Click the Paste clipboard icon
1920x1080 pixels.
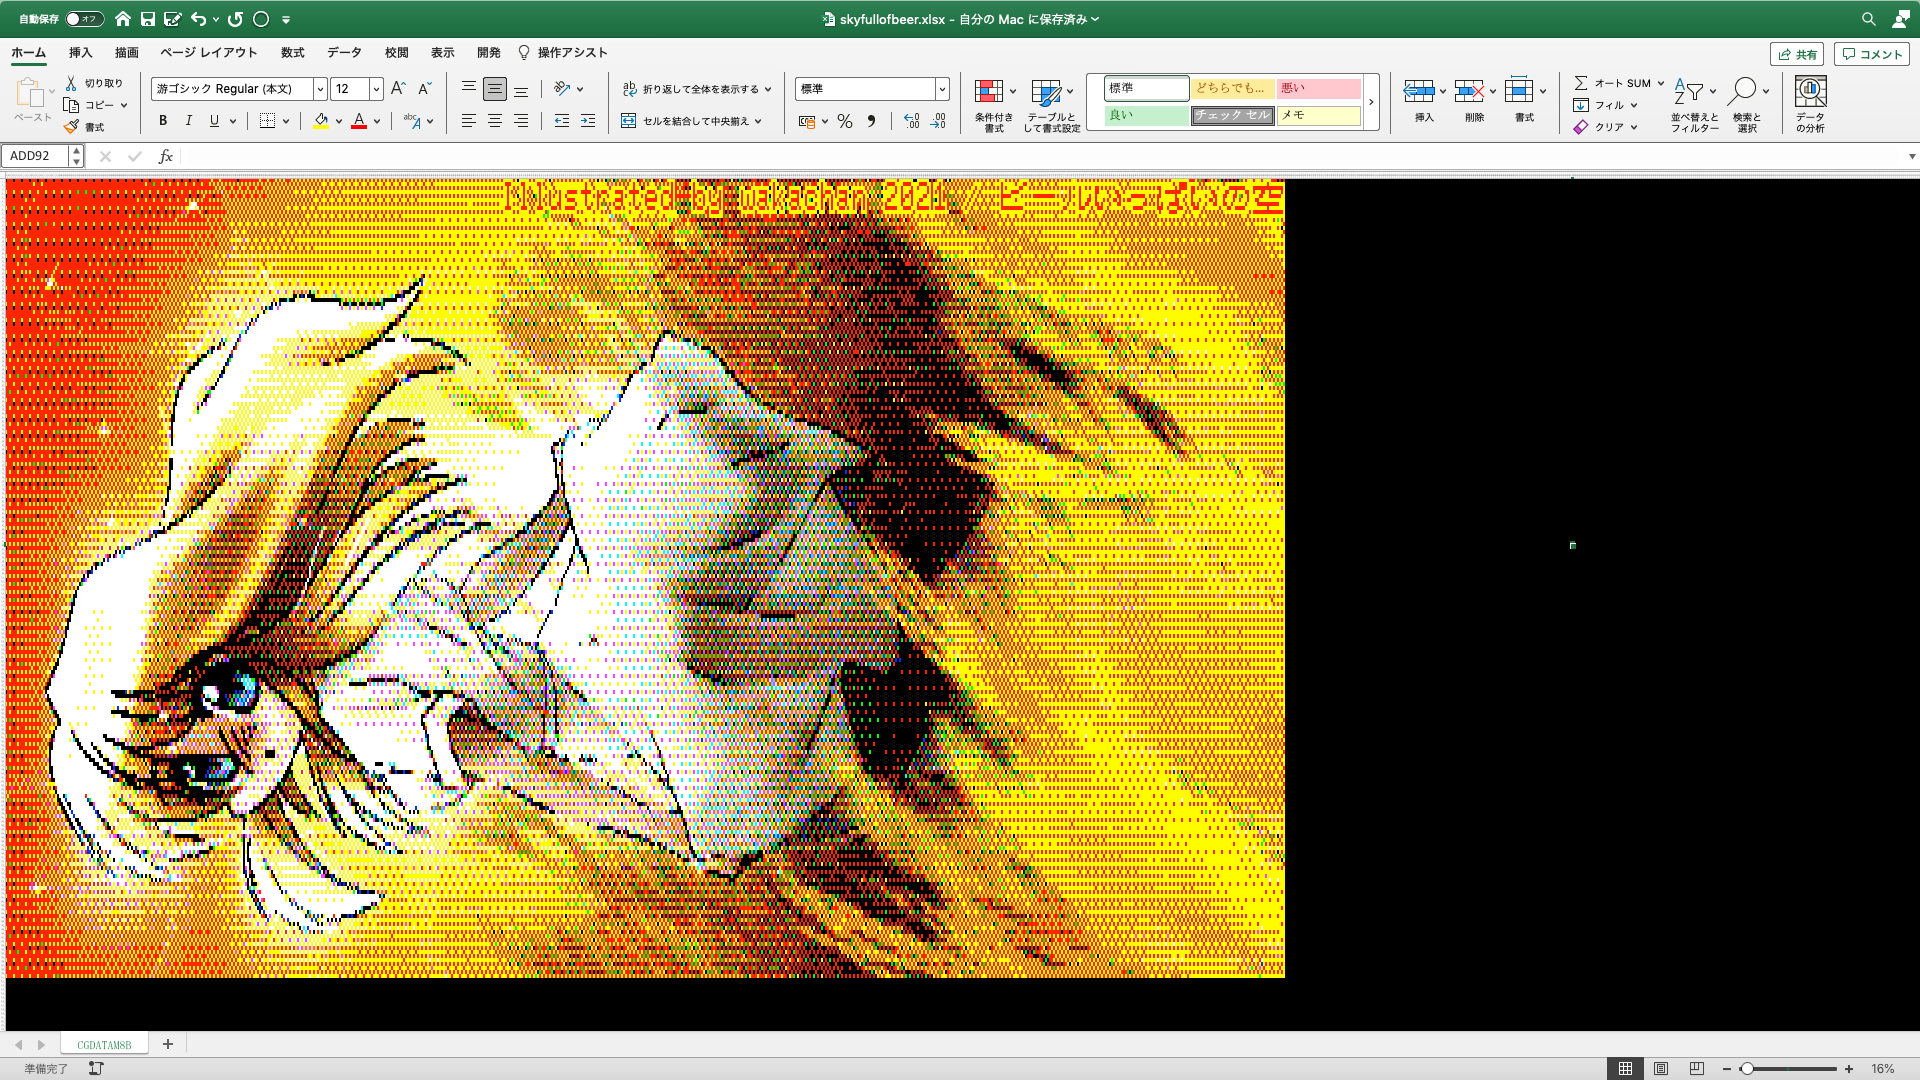(29, 94)
